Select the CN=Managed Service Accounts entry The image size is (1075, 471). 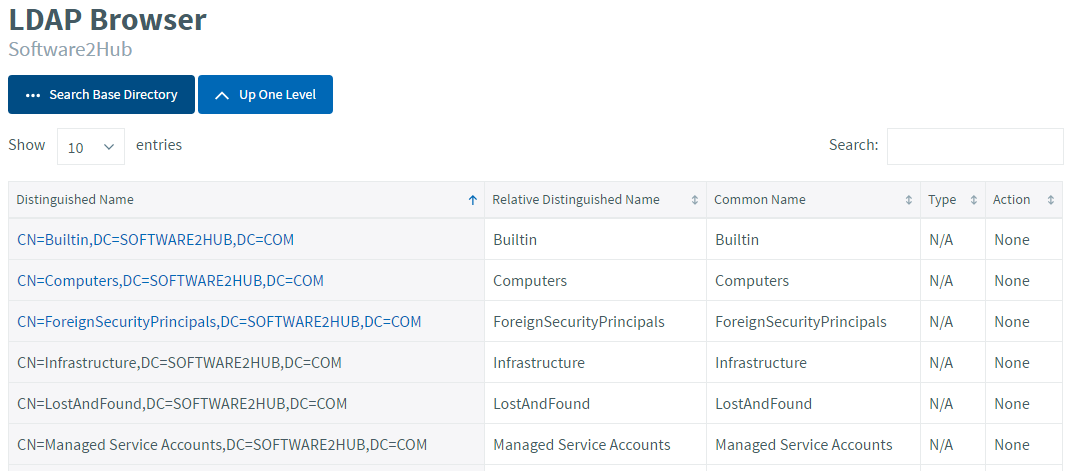coord(222,445)
